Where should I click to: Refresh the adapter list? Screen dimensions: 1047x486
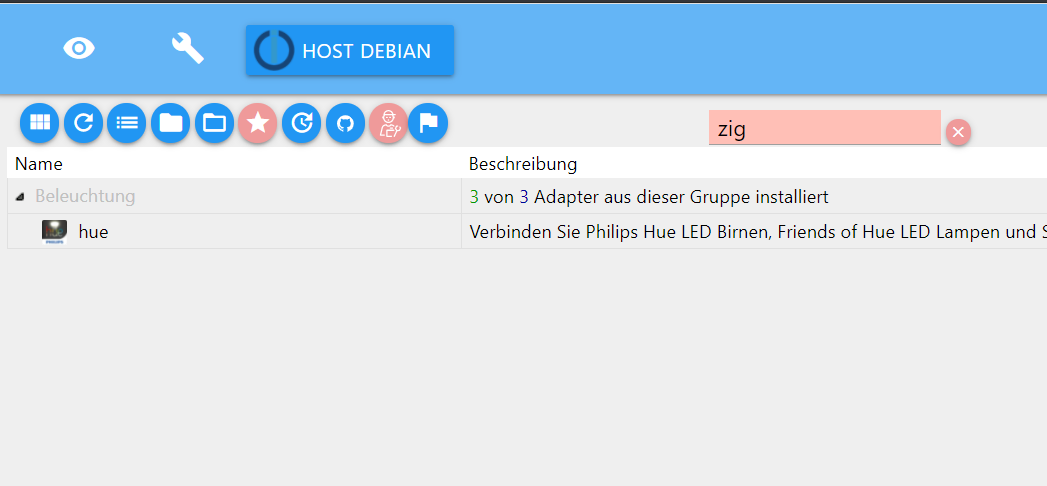[x=83, y=123]
